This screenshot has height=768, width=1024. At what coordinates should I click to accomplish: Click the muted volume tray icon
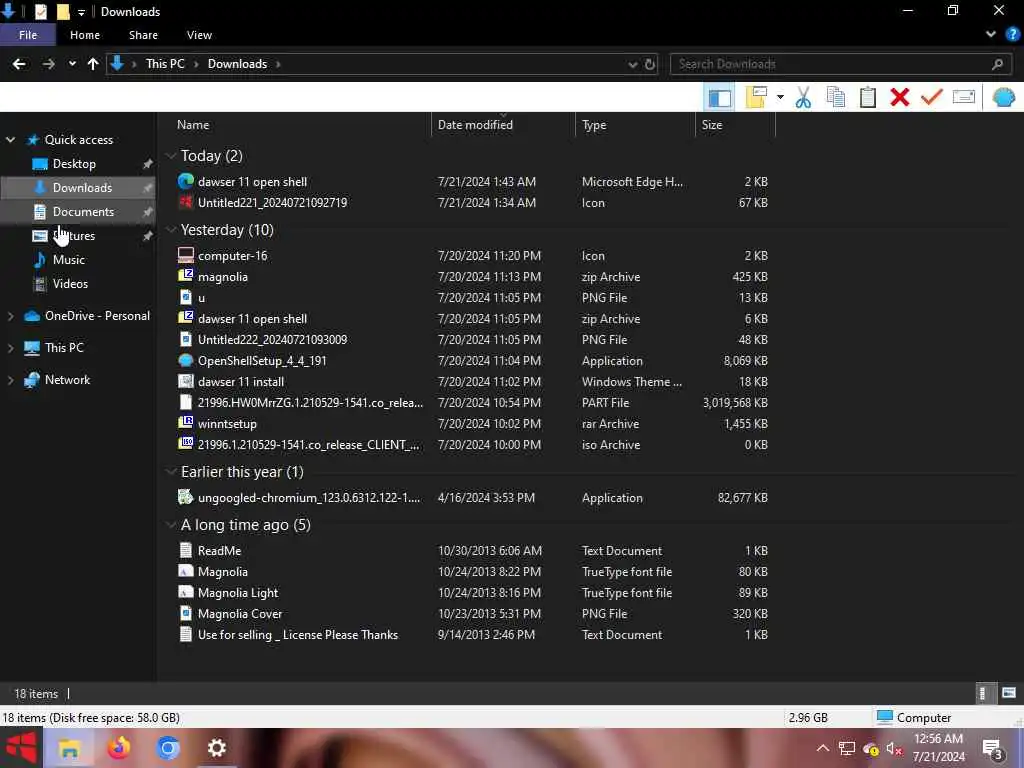click(893, 748)
